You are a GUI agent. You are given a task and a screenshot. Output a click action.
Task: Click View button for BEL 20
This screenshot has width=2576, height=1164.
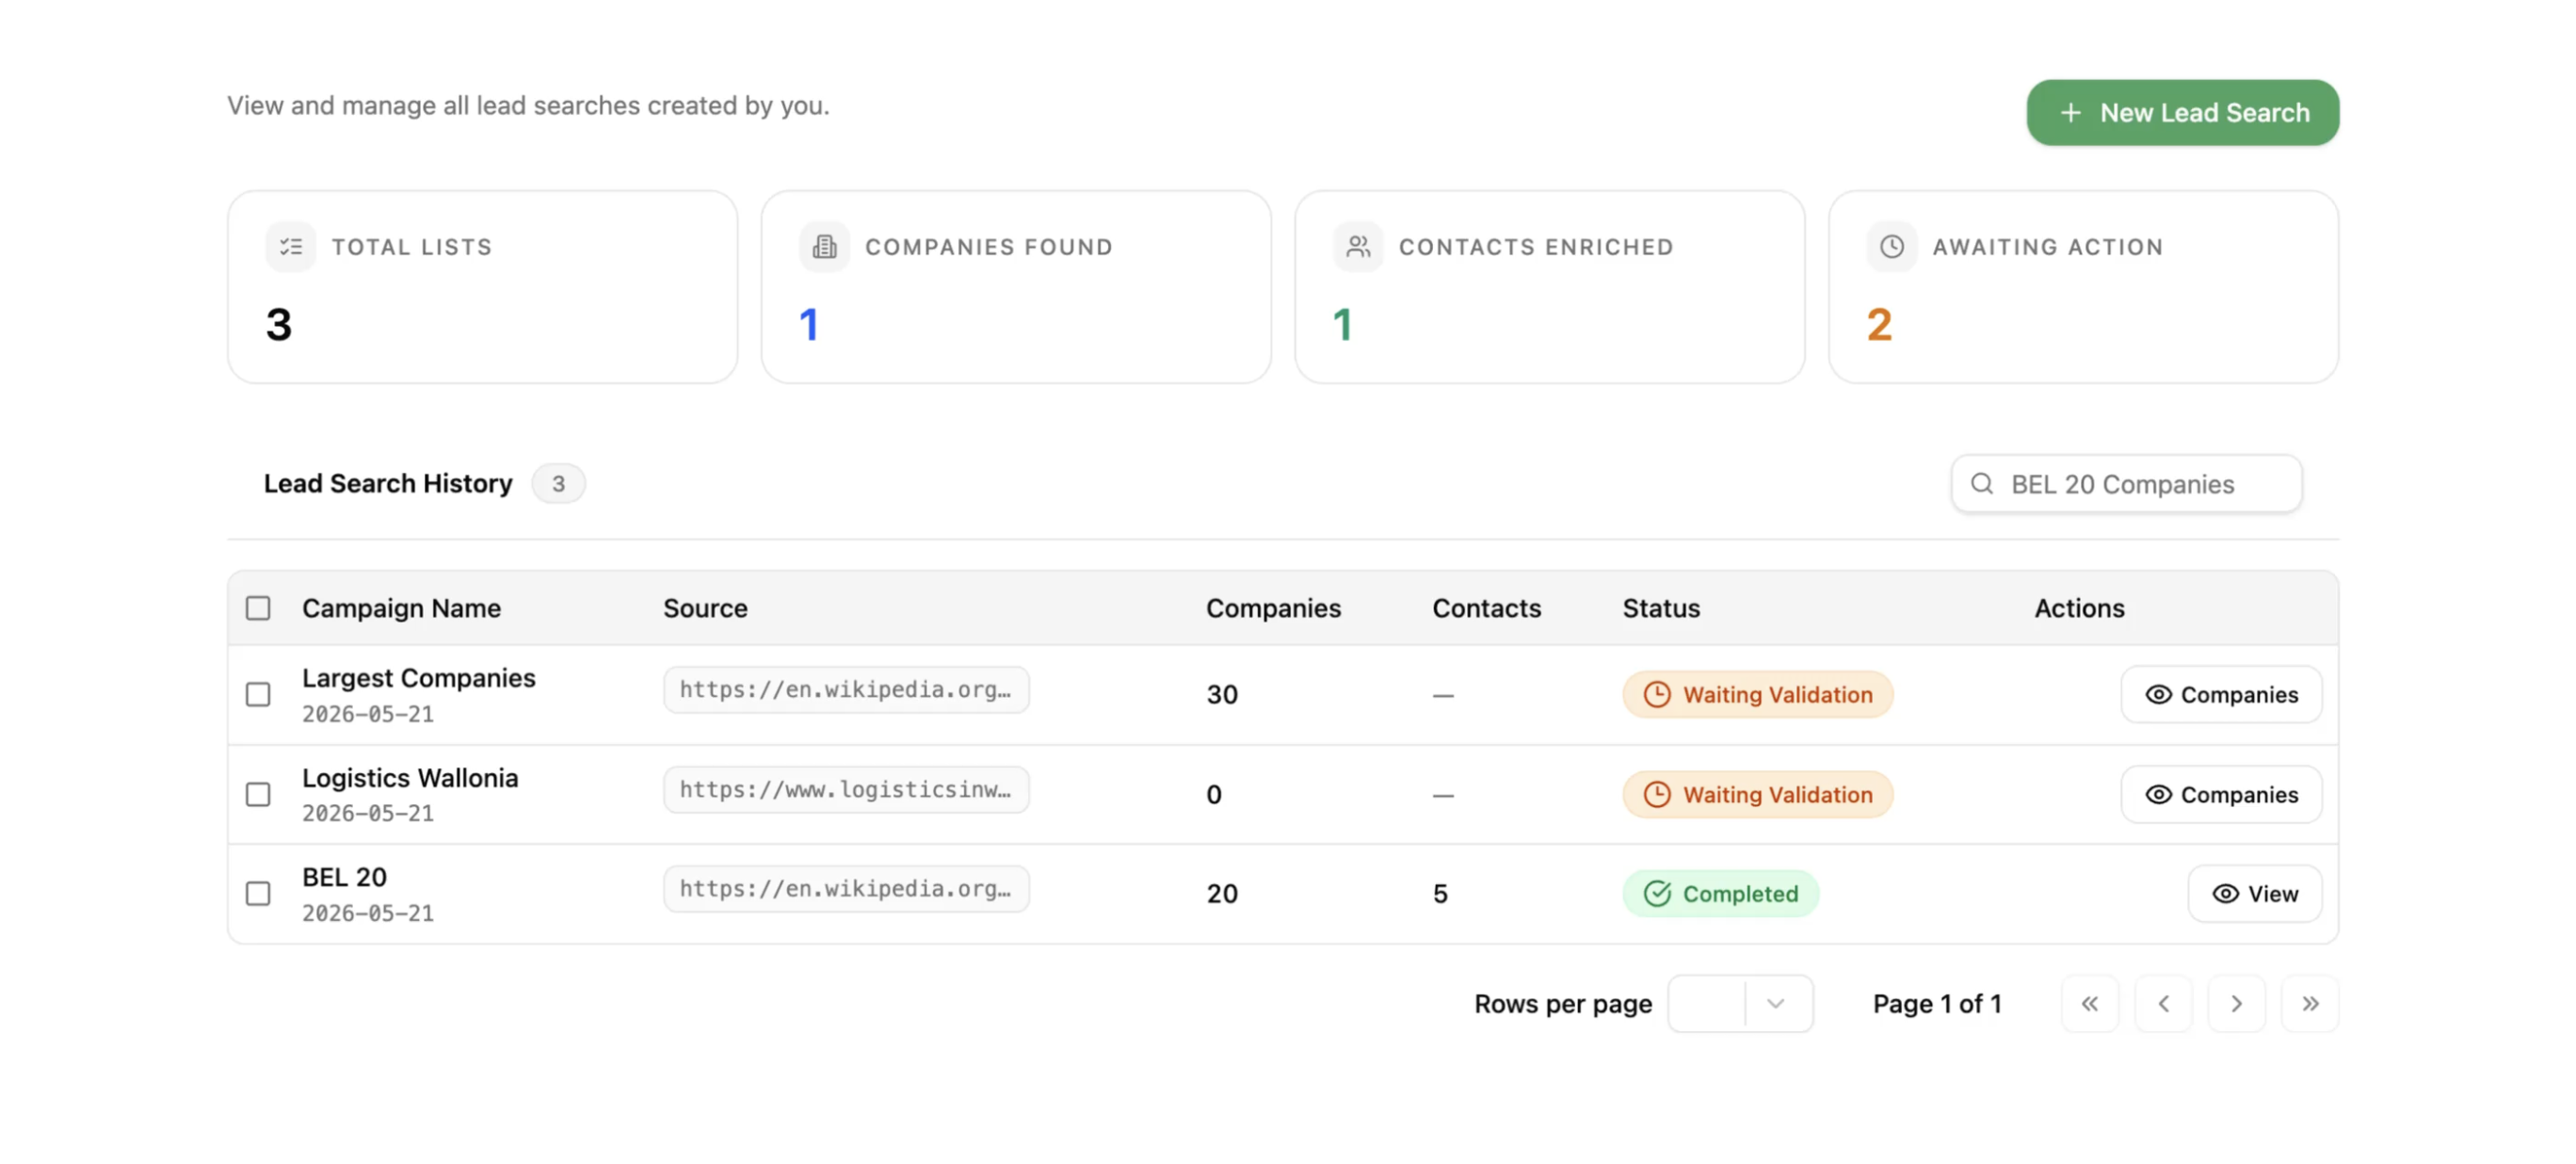[2254, 893]
